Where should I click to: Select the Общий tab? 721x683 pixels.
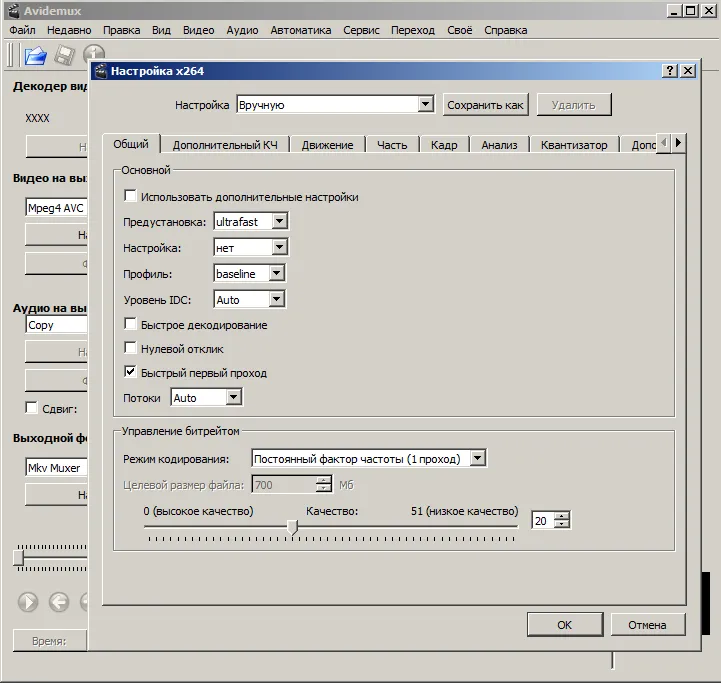pos(131,144)
